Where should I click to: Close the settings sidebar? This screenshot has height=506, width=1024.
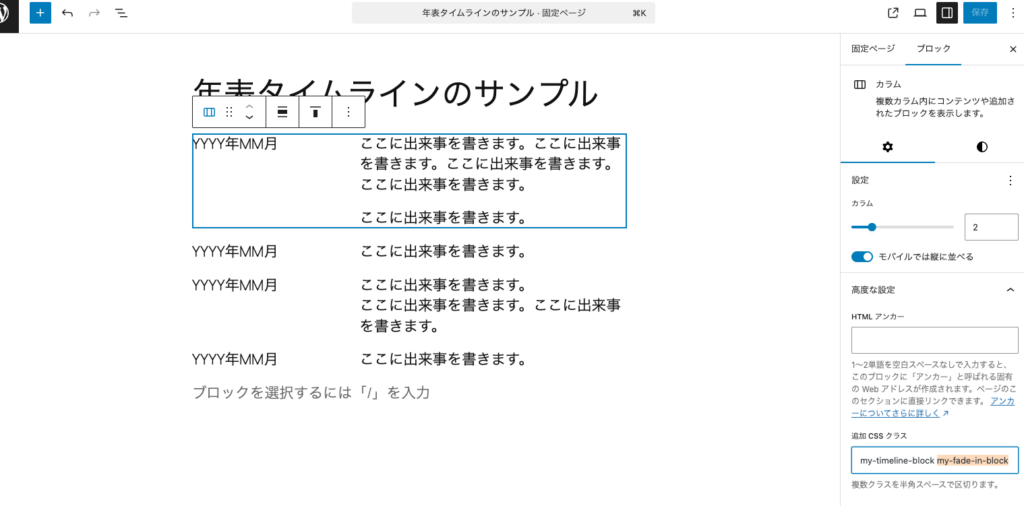click(1013, 49)
